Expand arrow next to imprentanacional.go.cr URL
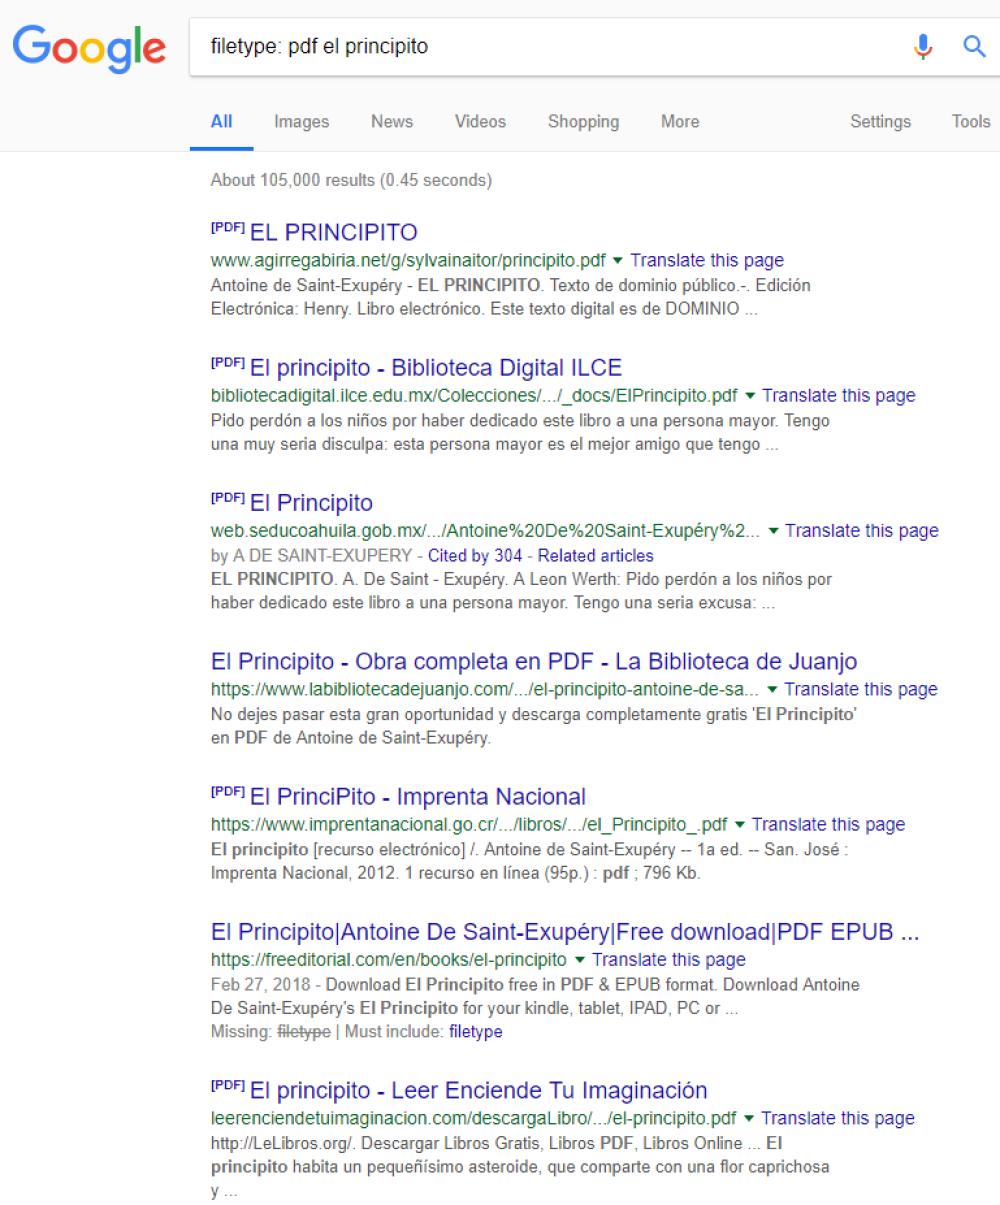This screenshot has width=1000, height=1205. click(740, 824)
